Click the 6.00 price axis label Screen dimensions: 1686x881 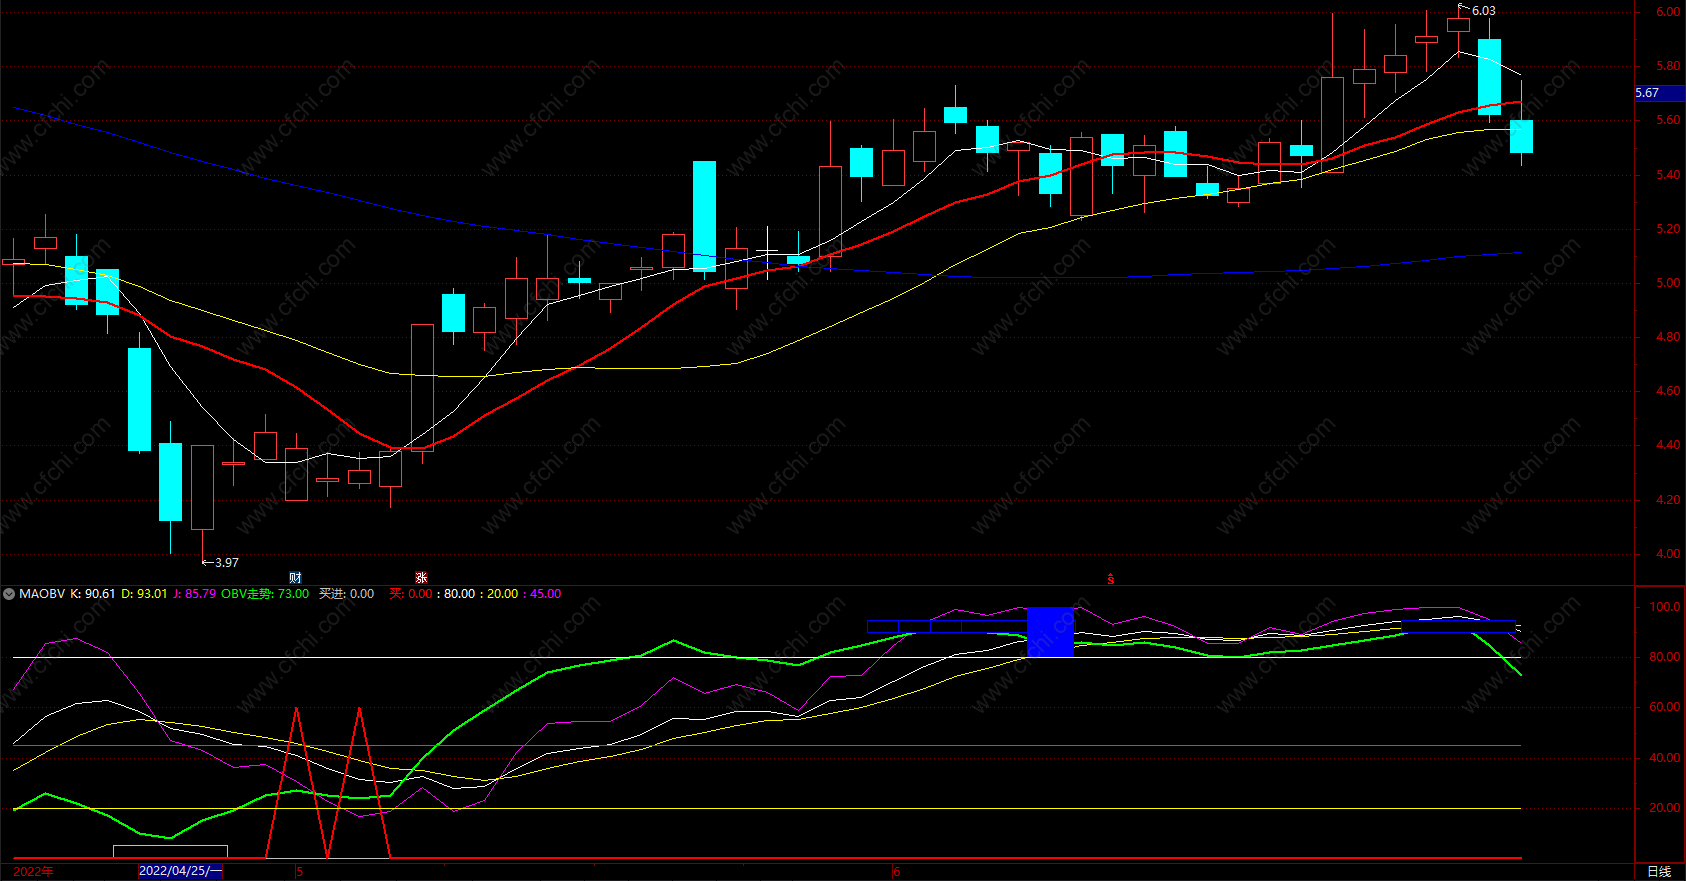pos(1668,12)
